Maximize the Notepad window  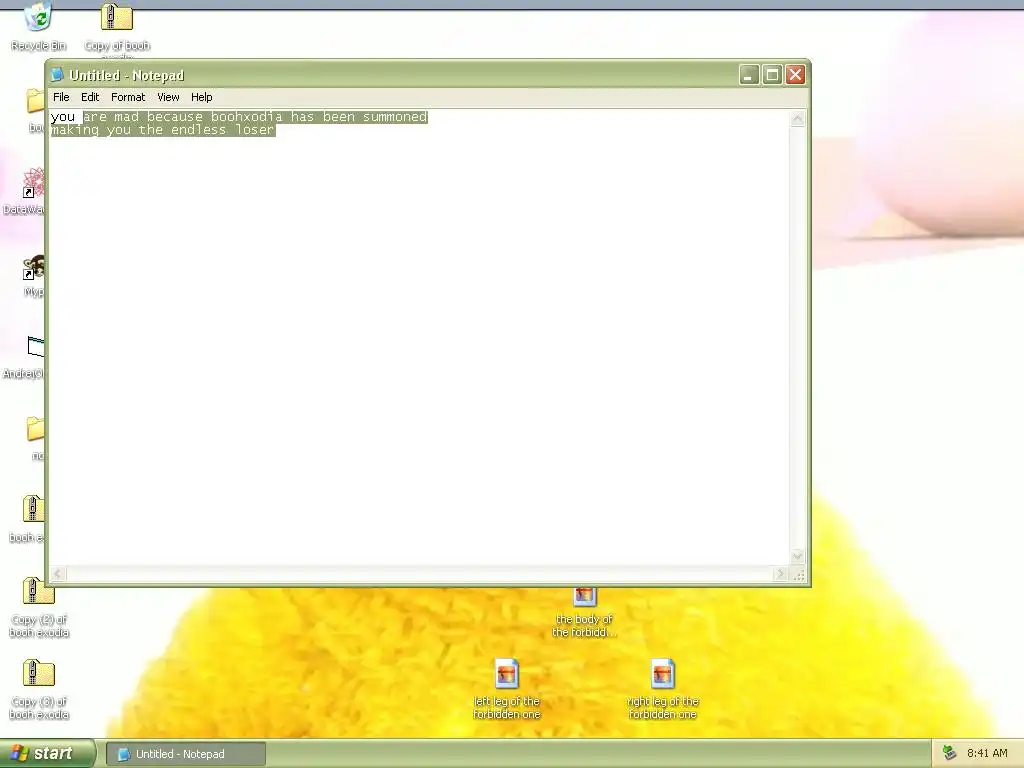772,75
